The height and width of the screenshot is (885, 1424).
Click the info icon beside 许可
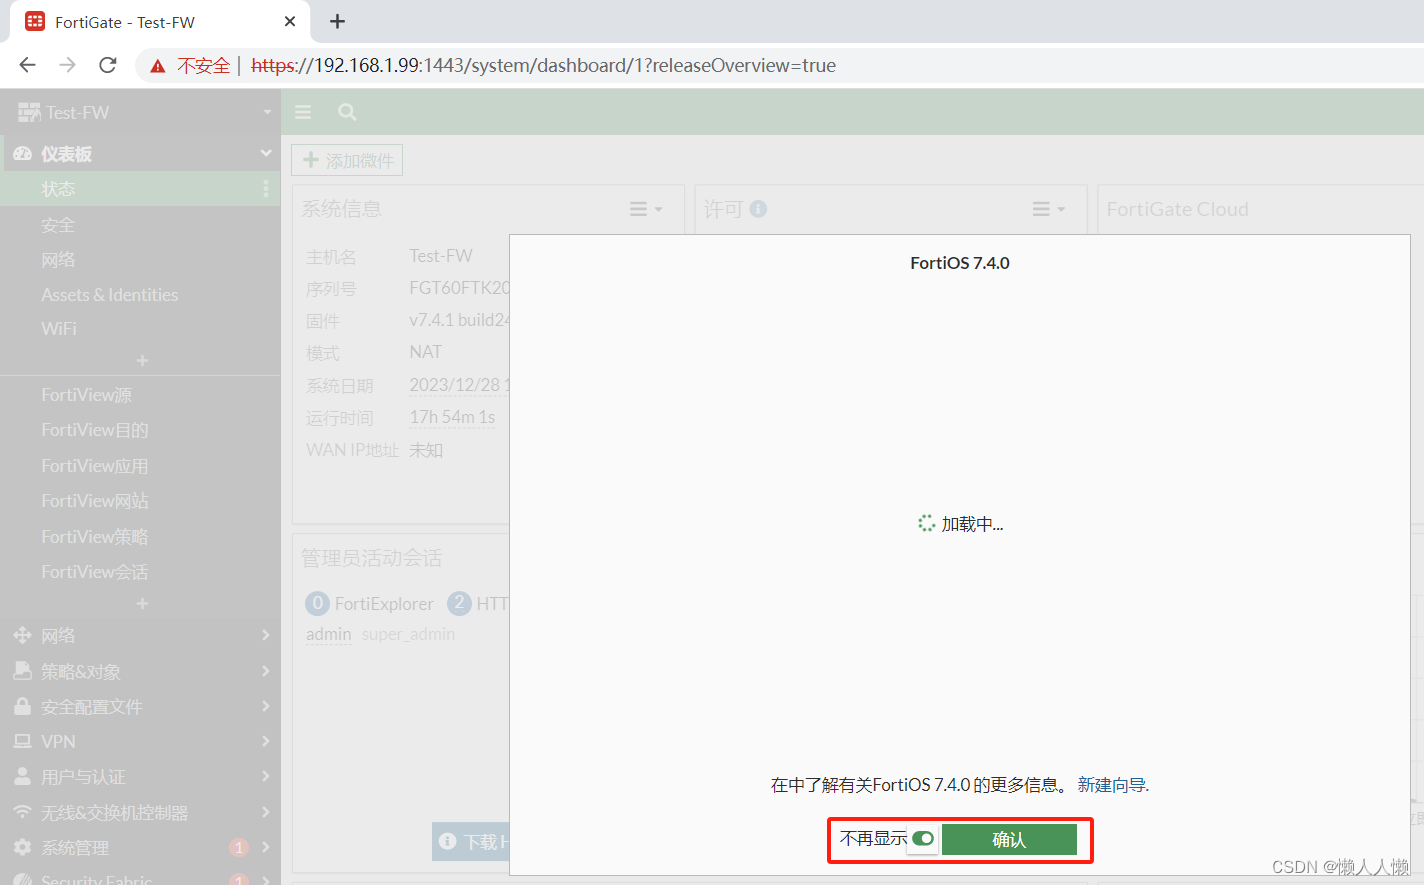(x=758, y=209)
